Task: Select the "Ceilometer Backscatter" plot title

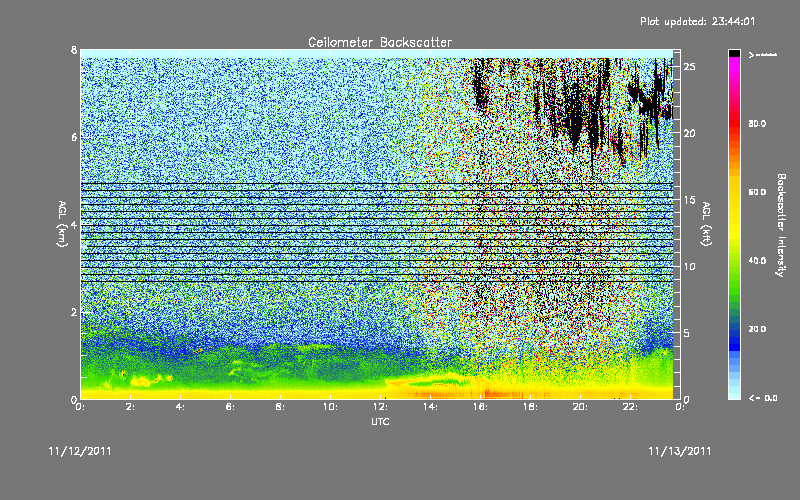Action: [380, 42]
